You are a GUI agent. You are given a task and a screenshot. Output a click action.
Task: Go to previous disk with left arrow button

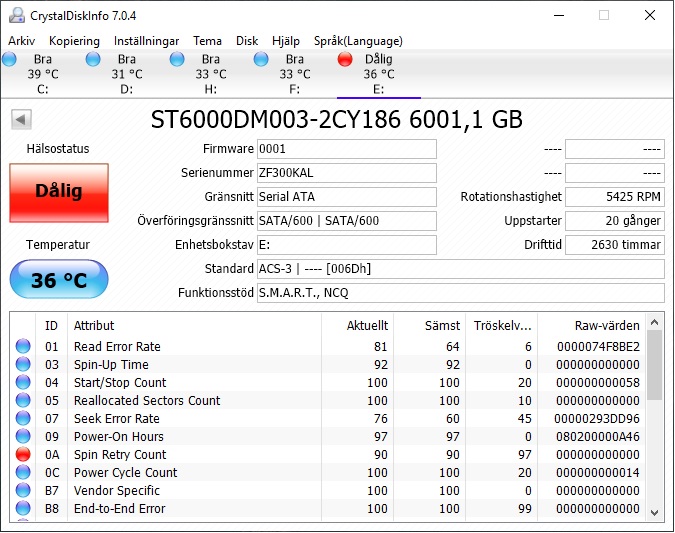coord(21,119)
